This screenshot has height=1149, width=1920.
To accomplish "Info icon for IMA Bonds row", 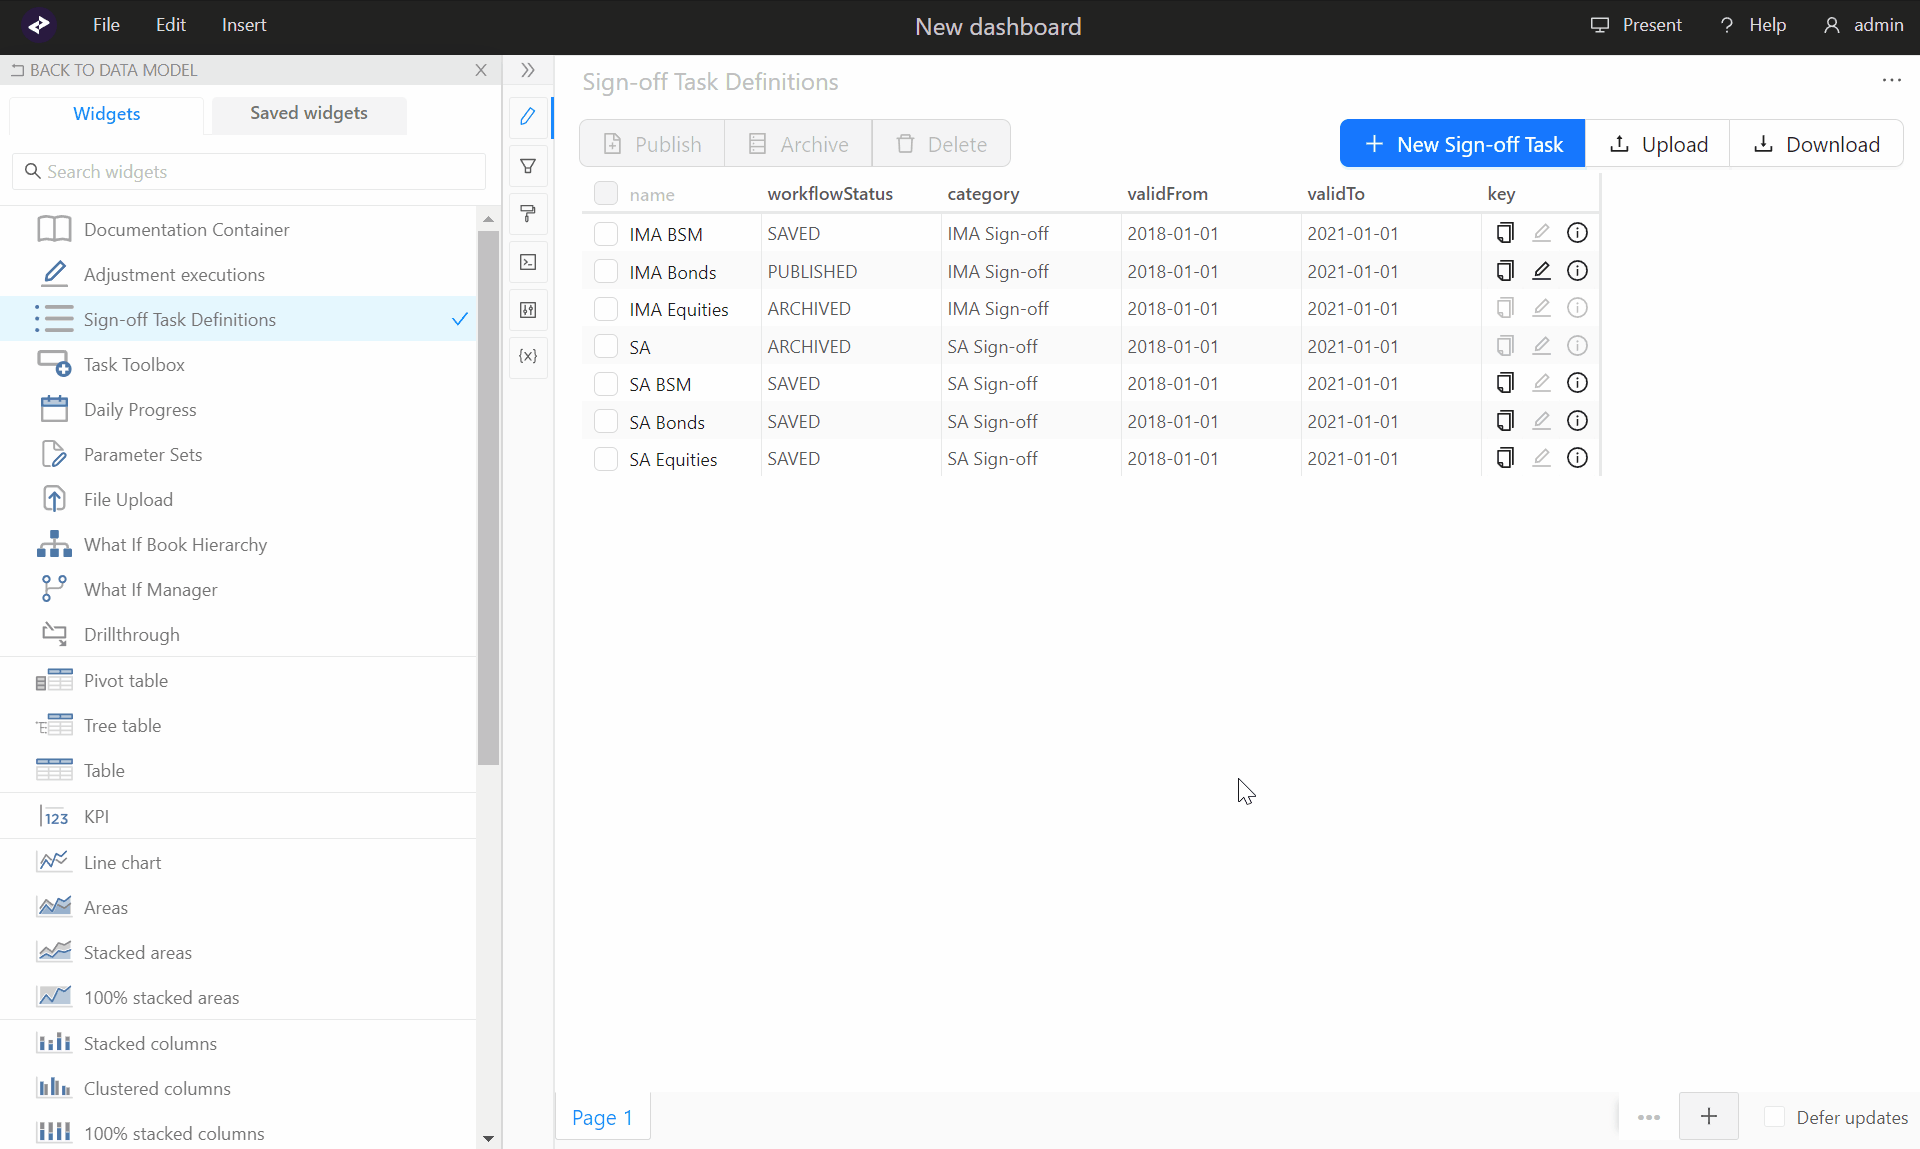I will (1577, 270).
